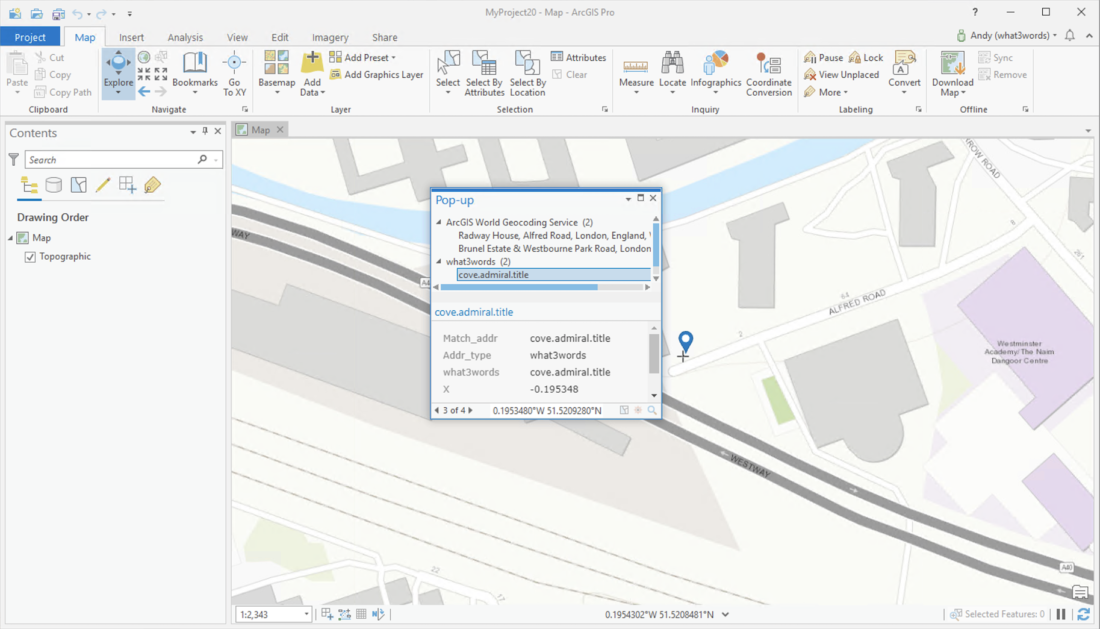Viewport: 1100px width, 629px height.
Task: Click the Locate binoculars icon
Action: point(672,64)
